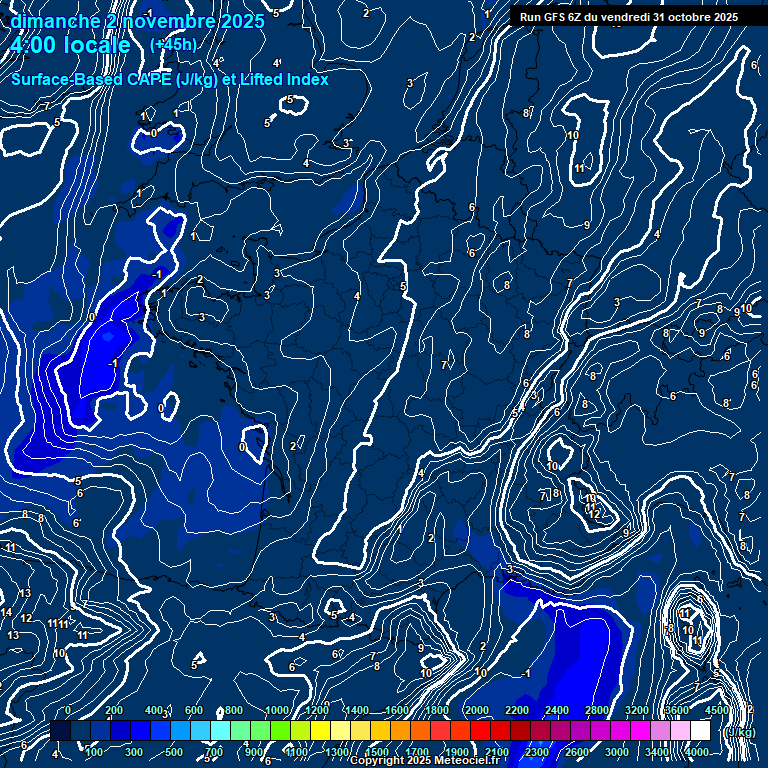Pick the dark red swatch between 2200 and 2300
Image resolution: width=768 pixels, height=768 pixels.
520,730
